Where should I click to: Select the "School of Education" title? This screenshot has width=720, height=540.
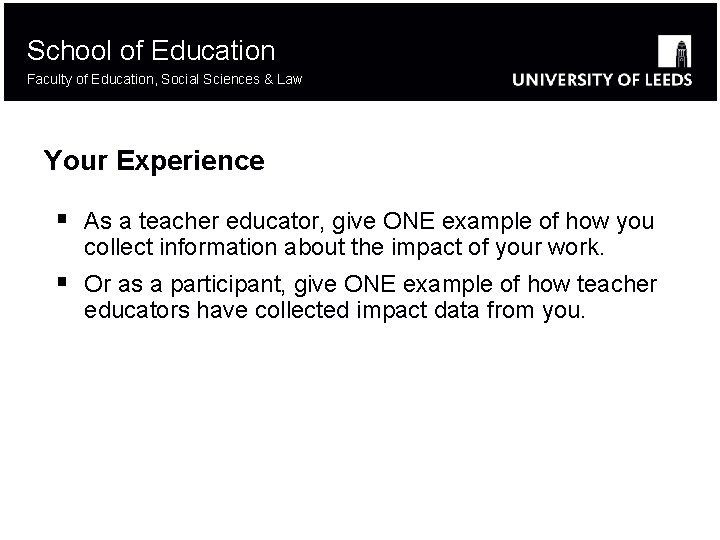151,50
